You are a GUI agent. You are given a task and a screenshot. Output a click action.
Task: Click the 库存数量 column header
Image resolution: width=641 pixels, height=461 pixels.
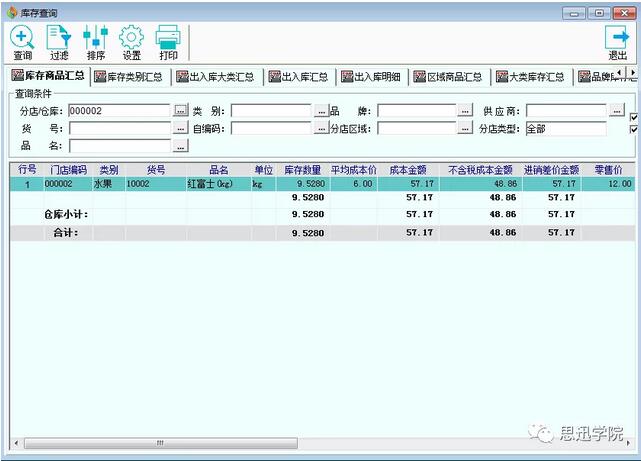coord(302,170)
